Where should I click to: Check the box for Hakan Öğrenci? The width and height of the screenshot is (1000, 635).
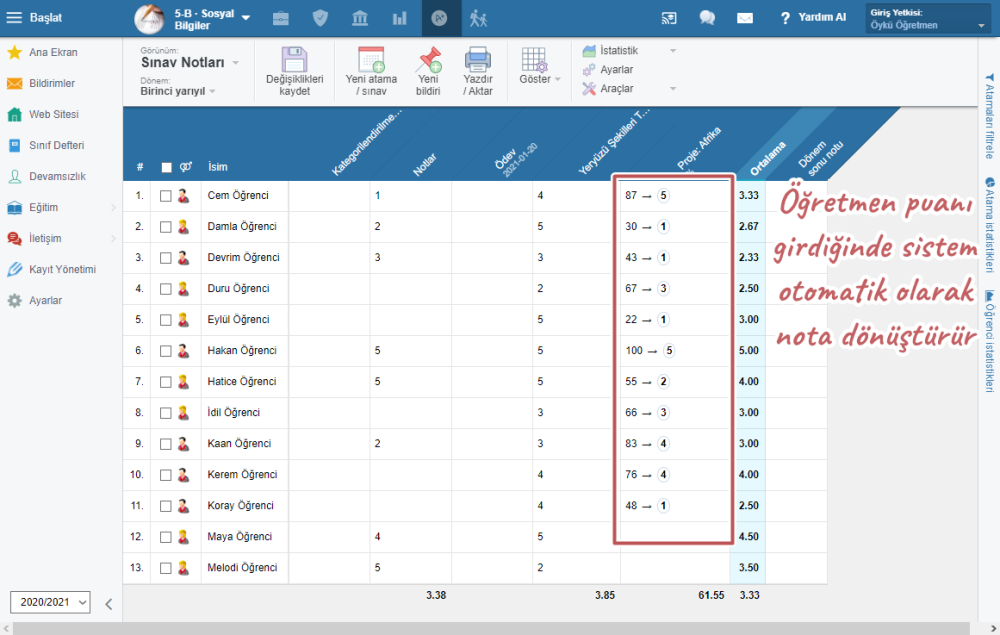(x=166, y=351)
